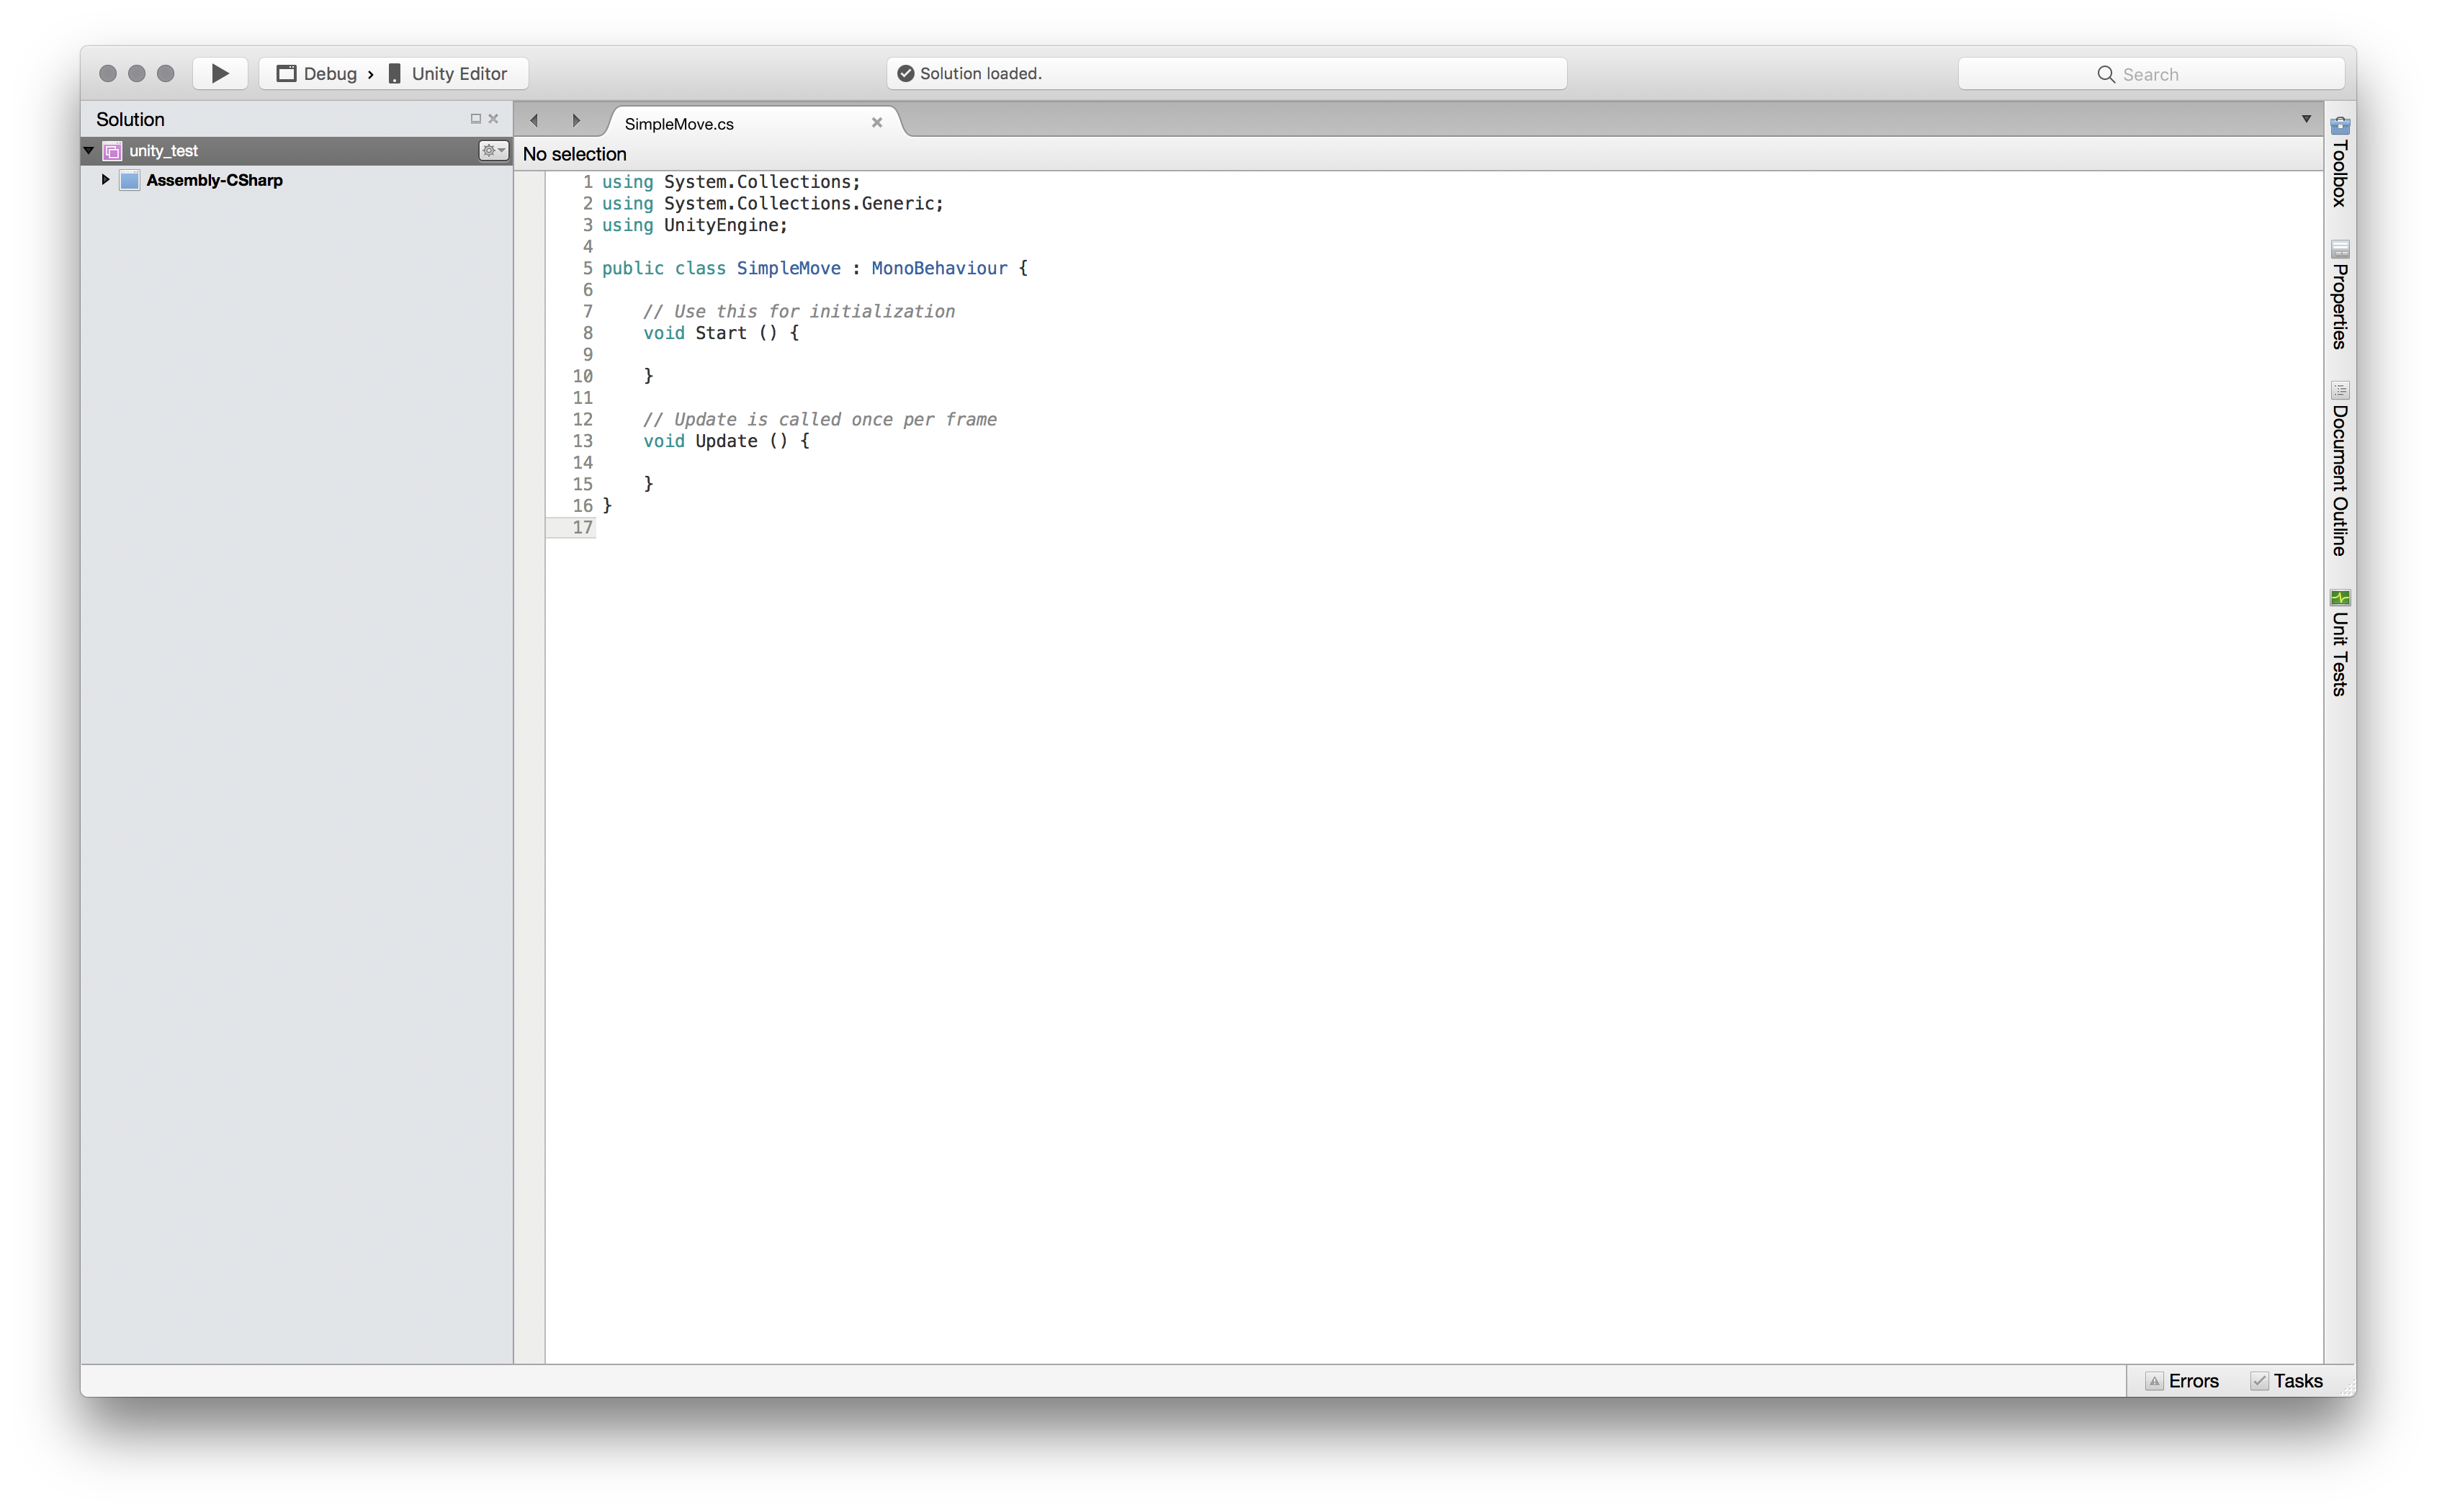Close the SimpleMove.cs tab

876,122
